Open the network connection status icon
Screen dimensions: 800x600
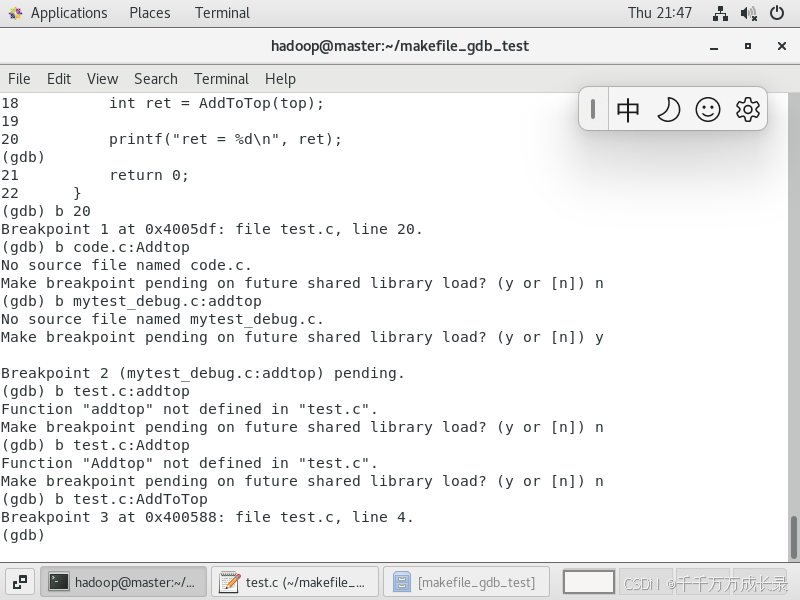720,13
